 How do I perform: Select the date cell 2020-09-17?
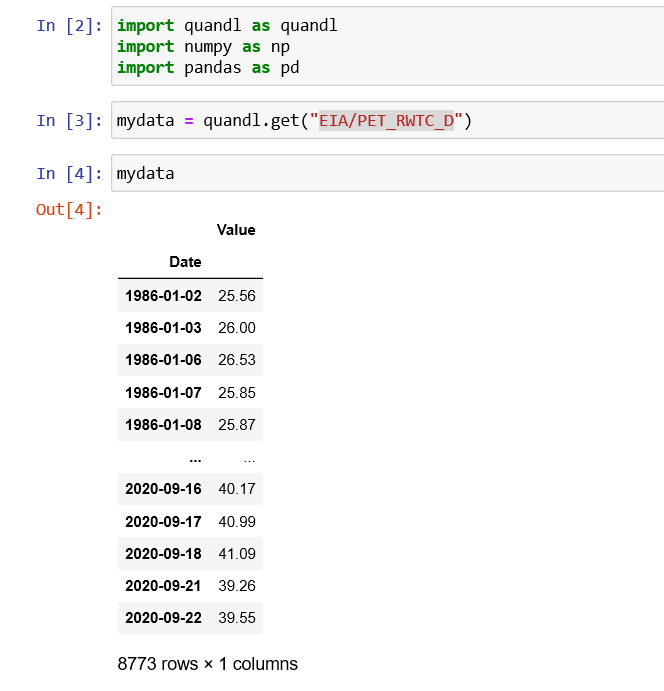click(163, 522)
